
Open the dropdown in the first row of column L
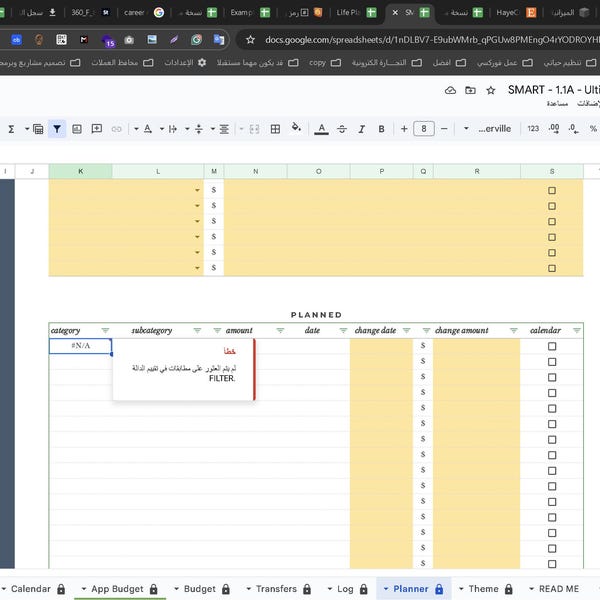pyautogui.click(x=197, y=190)
